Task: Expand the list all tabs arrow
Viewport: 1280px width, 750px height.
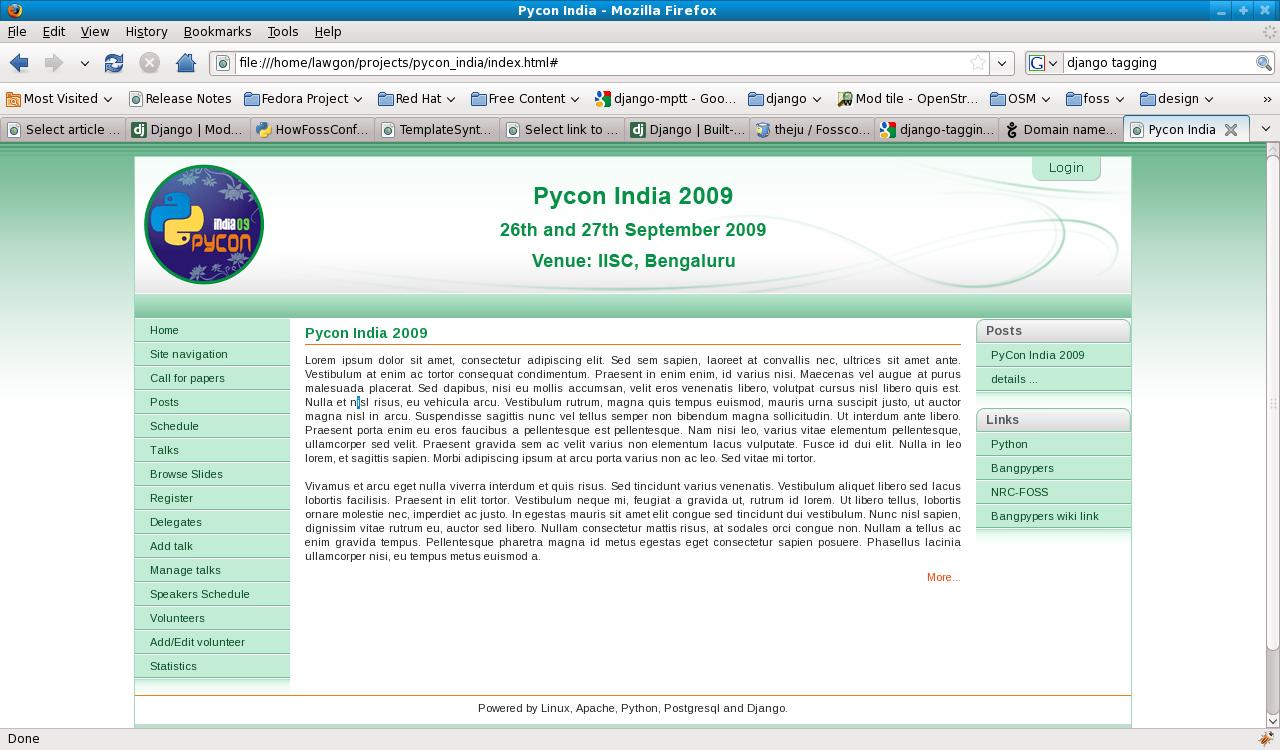Action: pos(1265,129)
